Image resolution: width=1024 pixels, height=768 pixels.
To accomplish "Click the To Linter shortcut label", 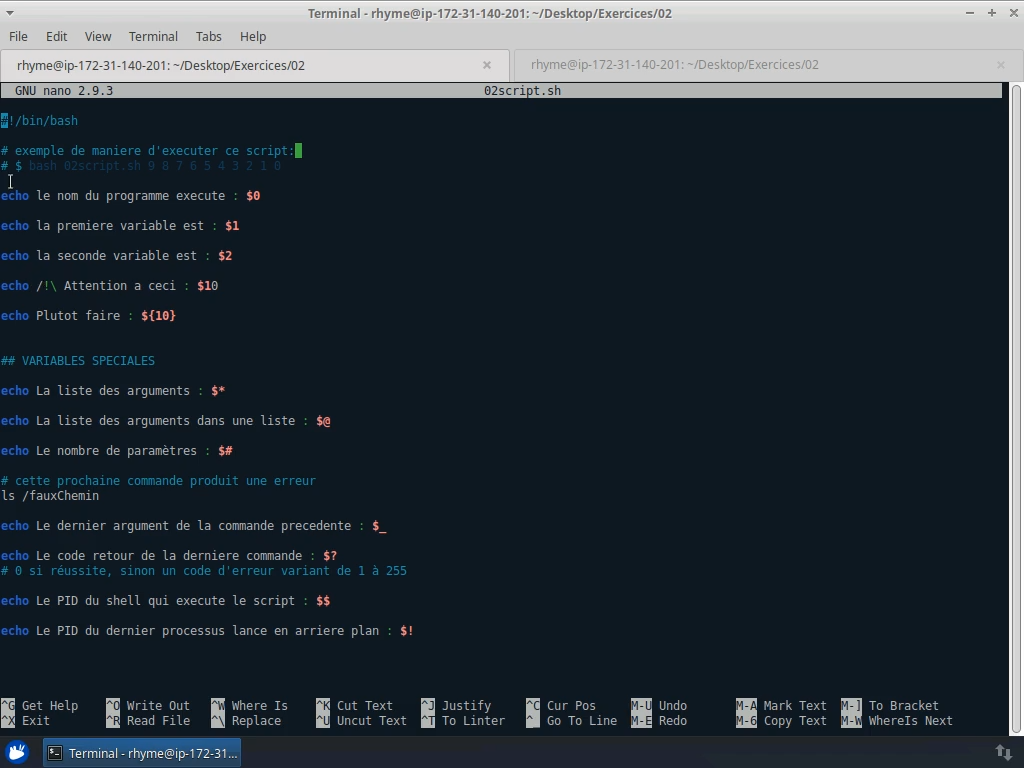I will [x=473, y=720].
